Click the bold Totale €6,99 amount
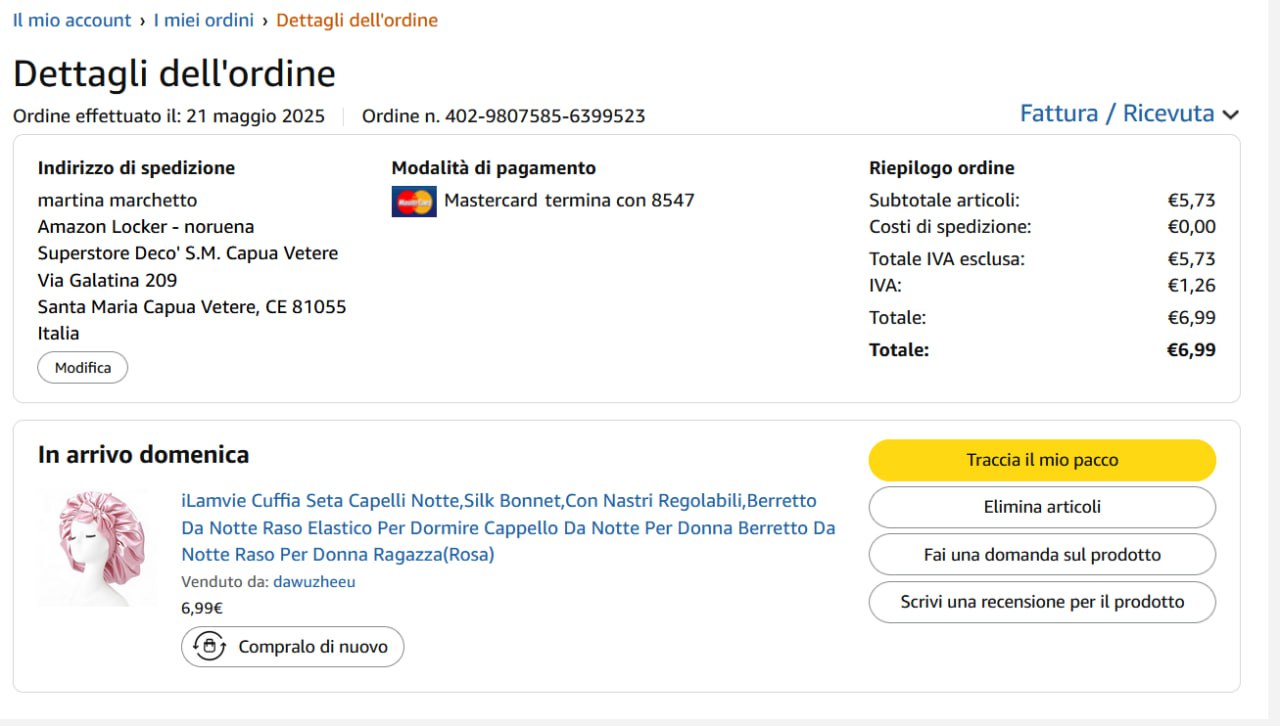This screenshot has width=1280, height=726. 1191,350
